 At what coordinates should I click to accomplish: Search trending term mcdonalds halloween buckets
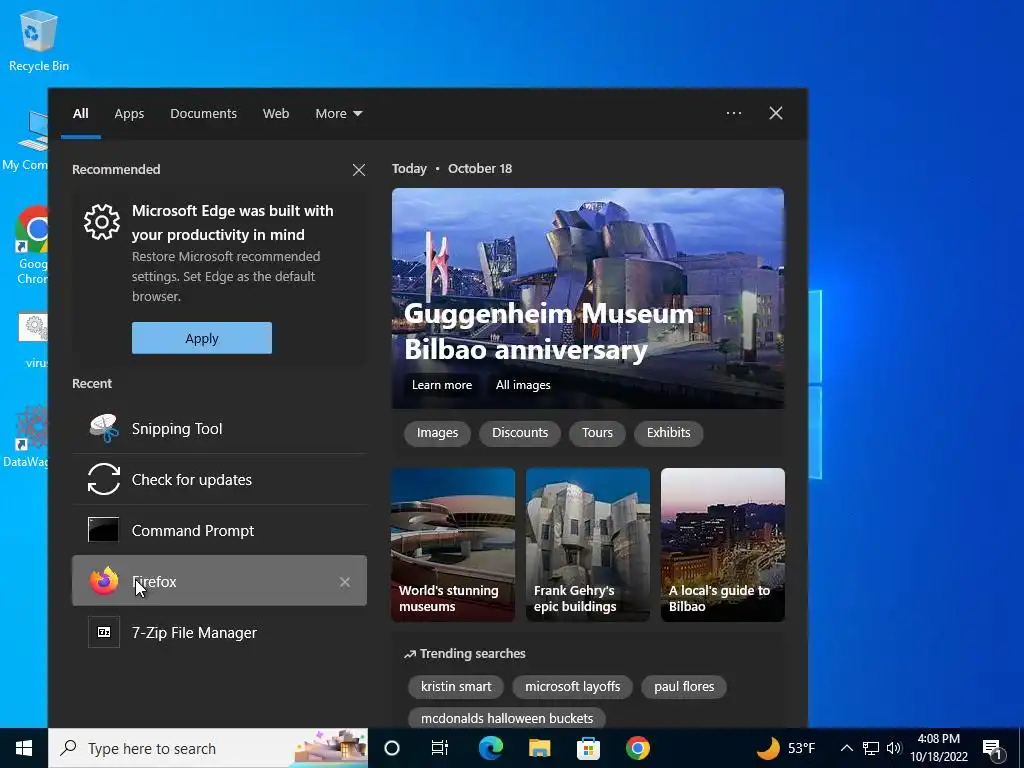click(507, 718)
